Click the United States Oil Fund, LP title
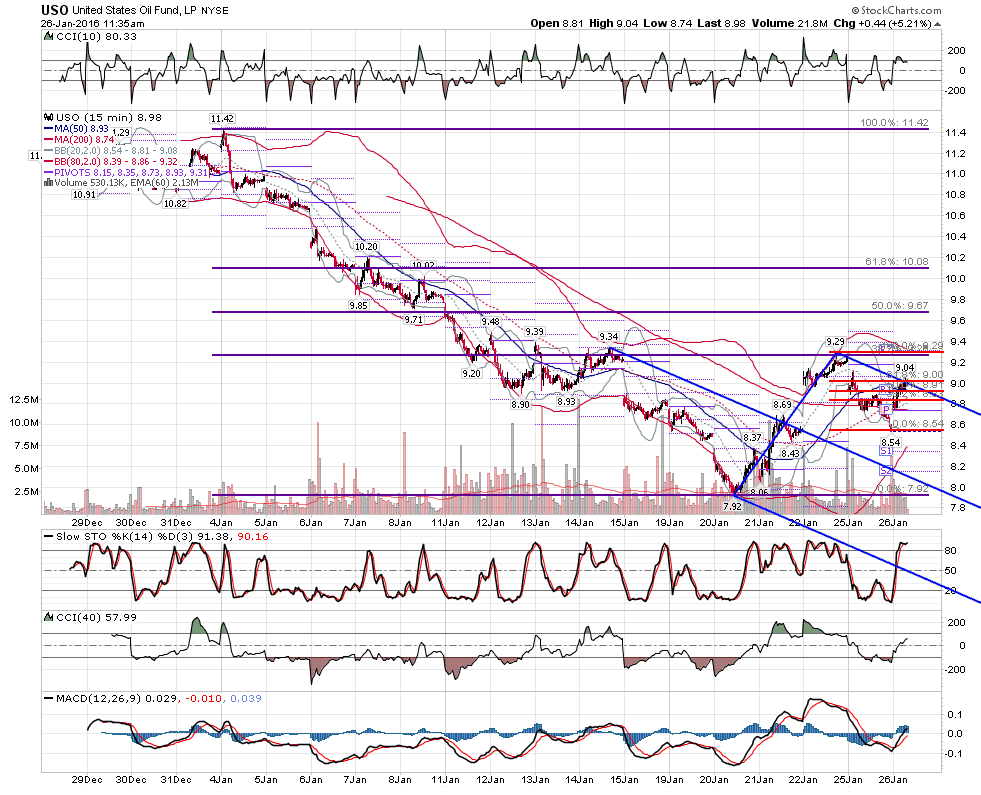 coord(135,11)
